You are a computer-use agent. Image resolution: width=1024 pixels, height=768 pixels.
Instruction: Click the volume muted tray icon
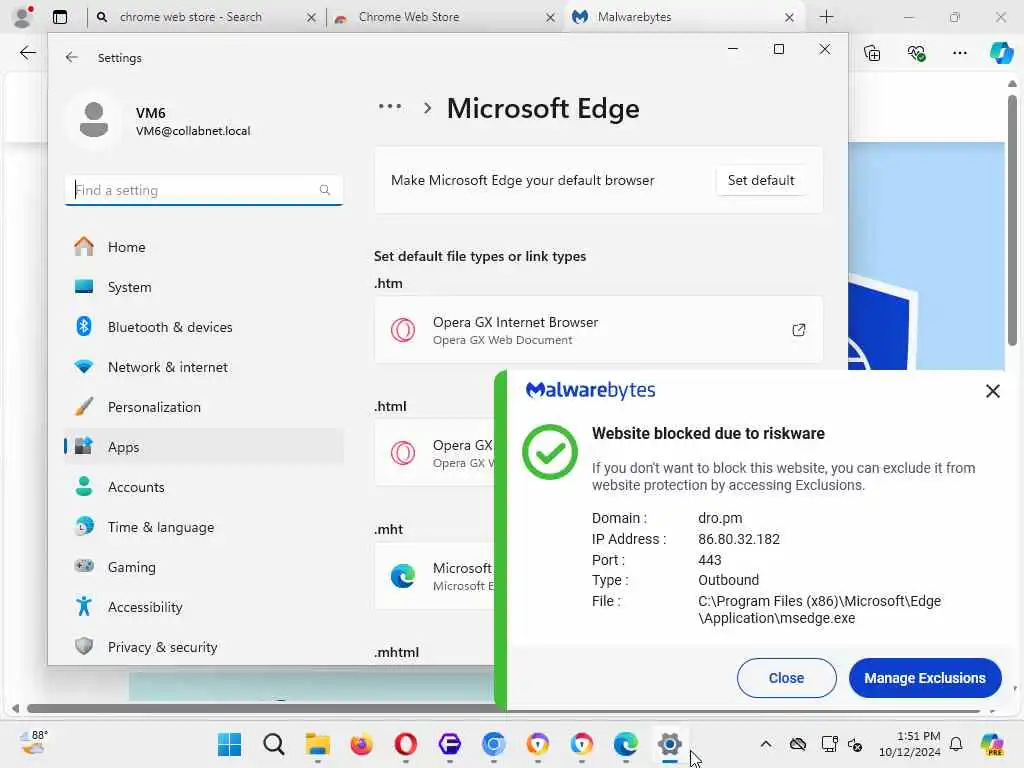855,744
